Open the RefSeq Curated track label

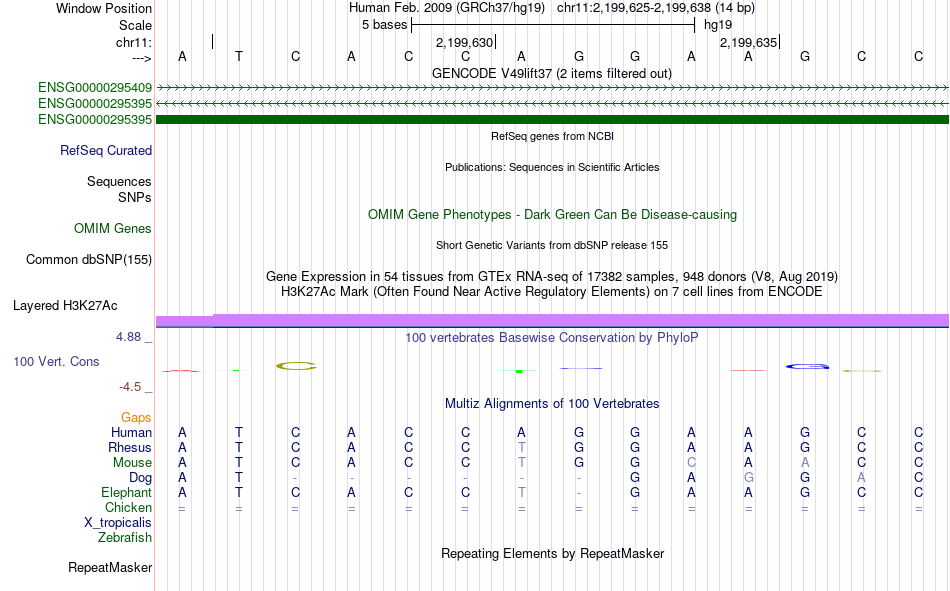105,150
